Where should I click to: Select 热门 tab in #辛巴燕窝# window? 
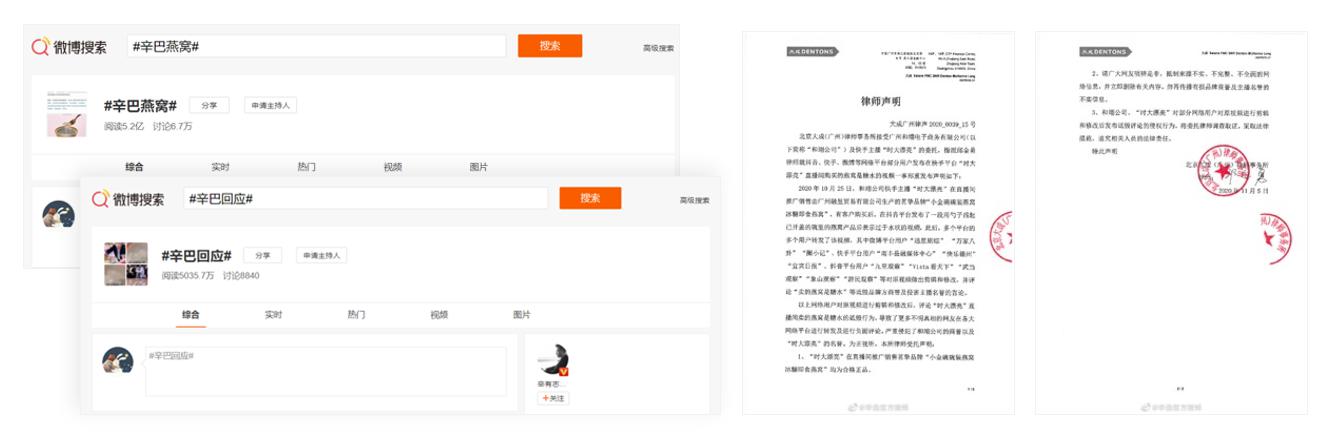coord(306,167)
